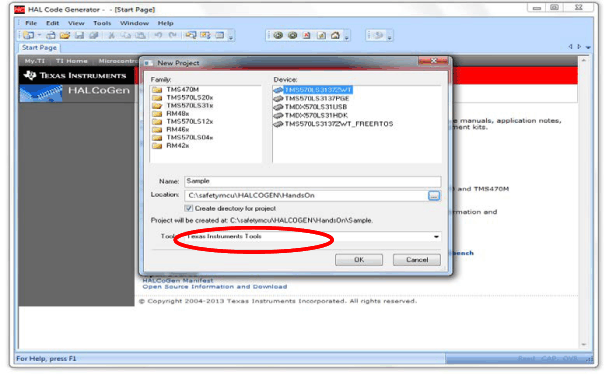The height and width of the screenshot is (375, 609).
Task: Select device TMS570LS3137ZWT_FREERTOS
Action: tap(339, 124)
